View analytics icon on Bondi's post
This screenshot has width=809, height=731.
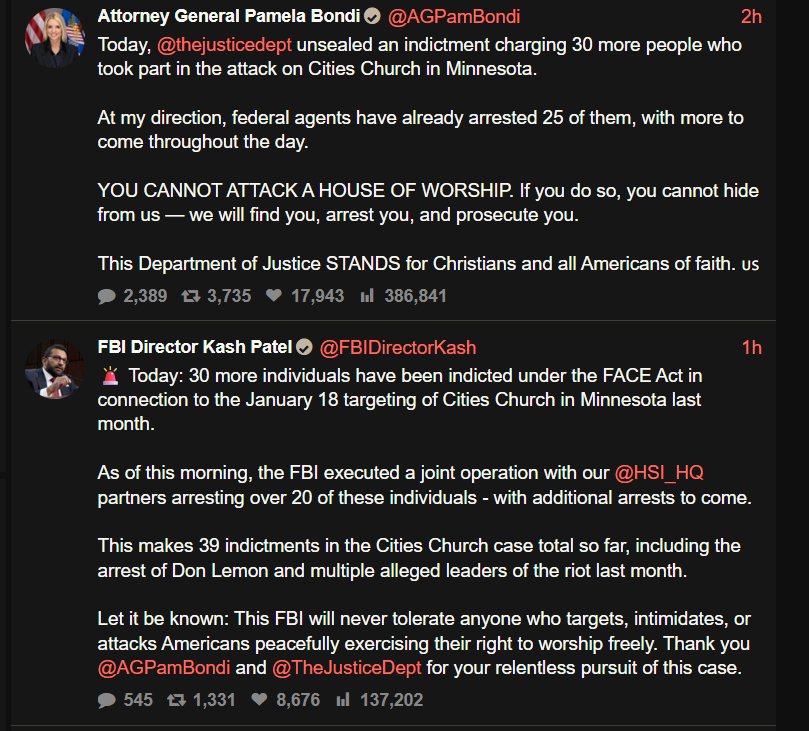(366, 296)
